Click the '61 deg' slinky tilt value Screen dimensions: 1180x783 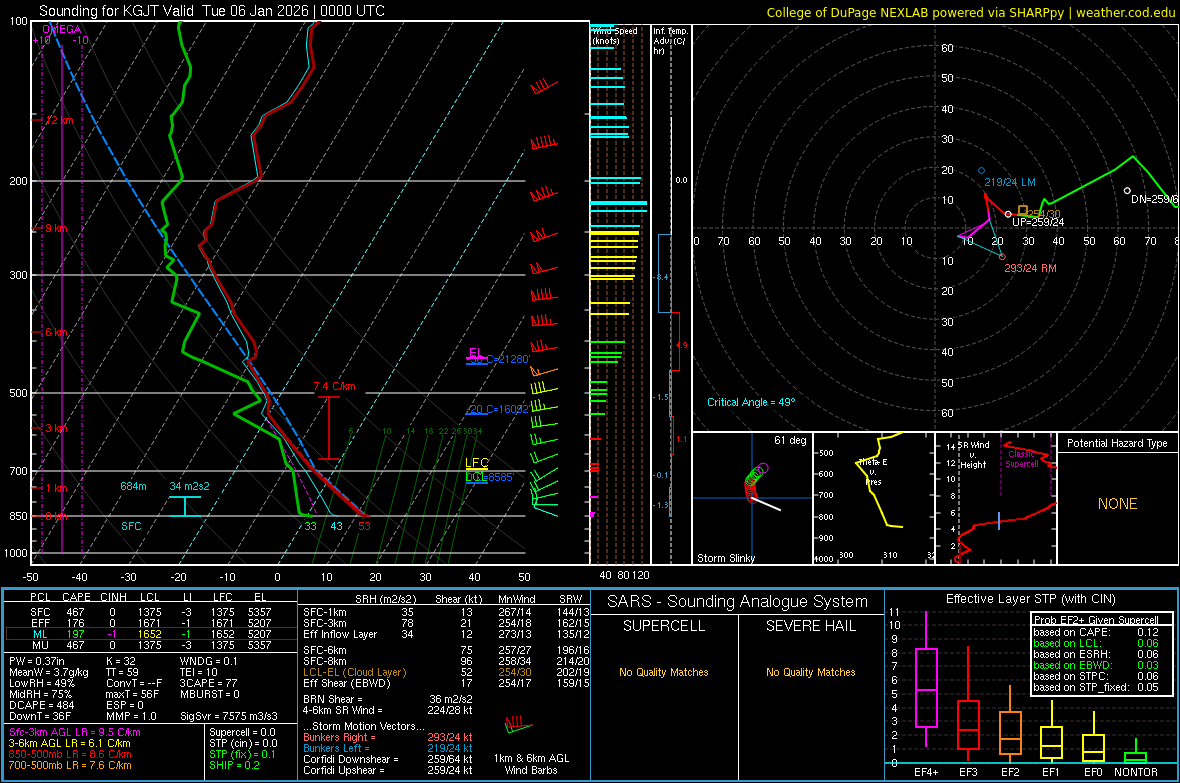pos(790,440)
